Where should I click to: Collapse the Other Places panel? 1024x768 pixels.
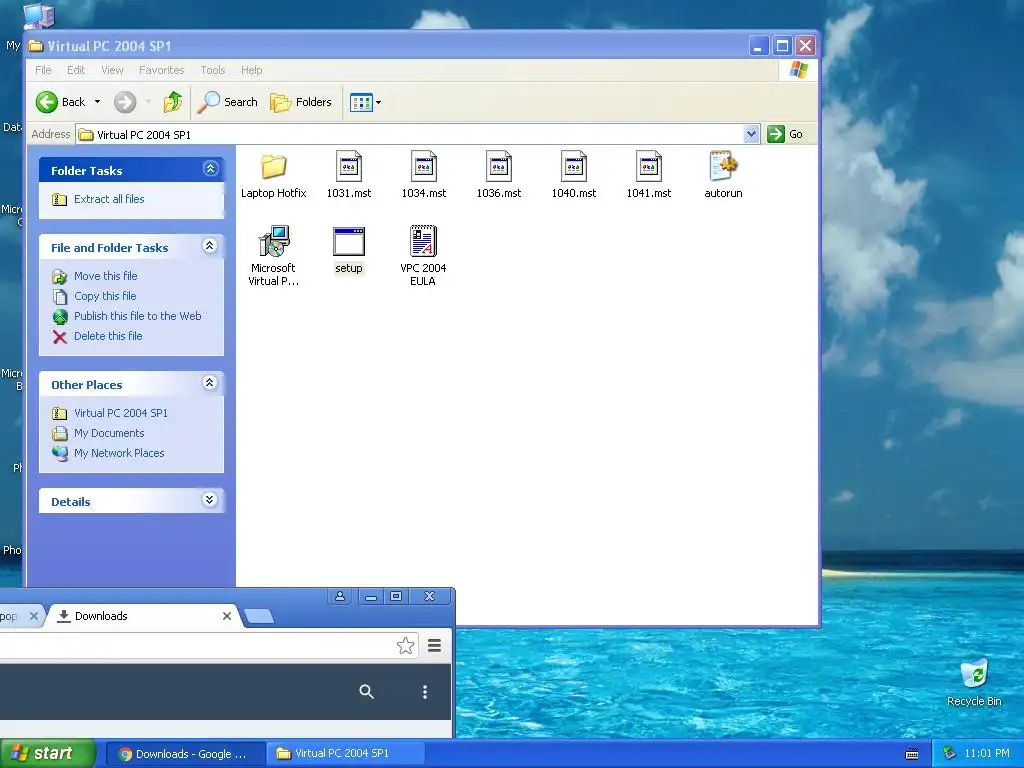click(x=210, y=383)
